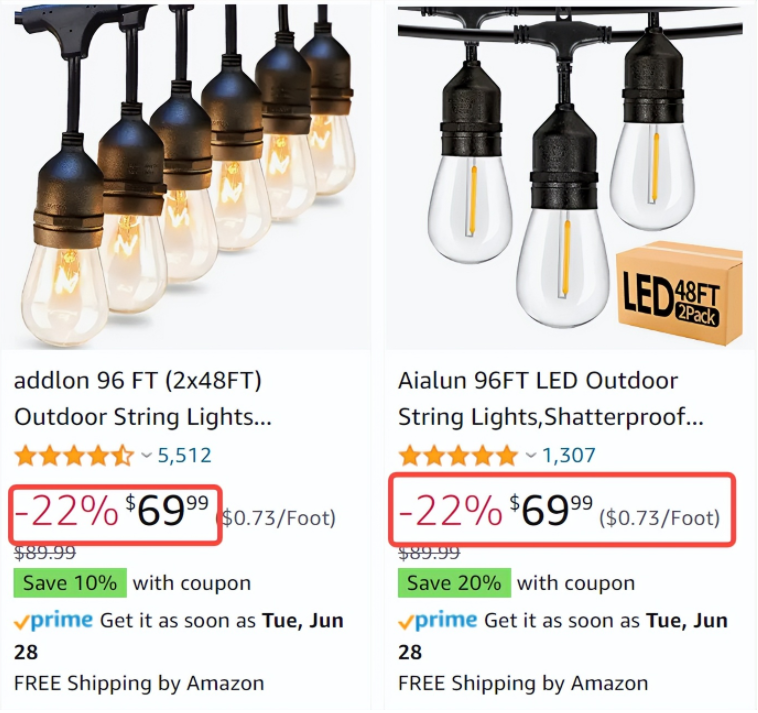
Task: Click the addlon star rating icons
Action: (x=73, y=456)
